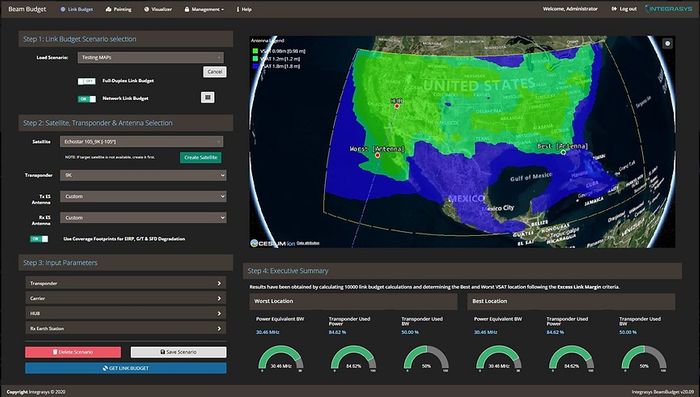Click Best Location Transponder Used BW gauge

(x=644, y=359)
